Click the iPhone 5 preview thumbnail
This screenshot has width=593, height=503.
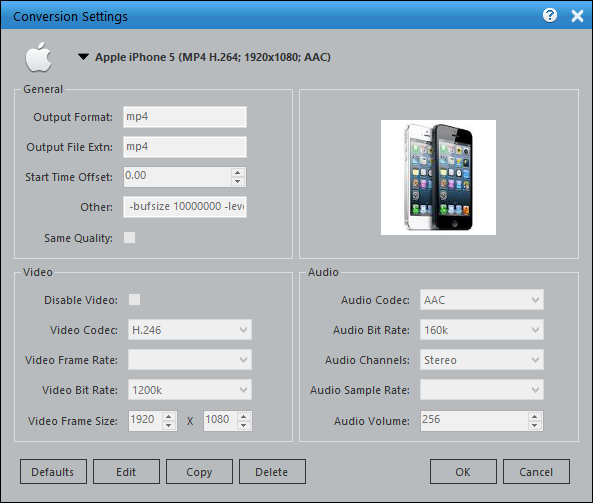click(438, 177)
